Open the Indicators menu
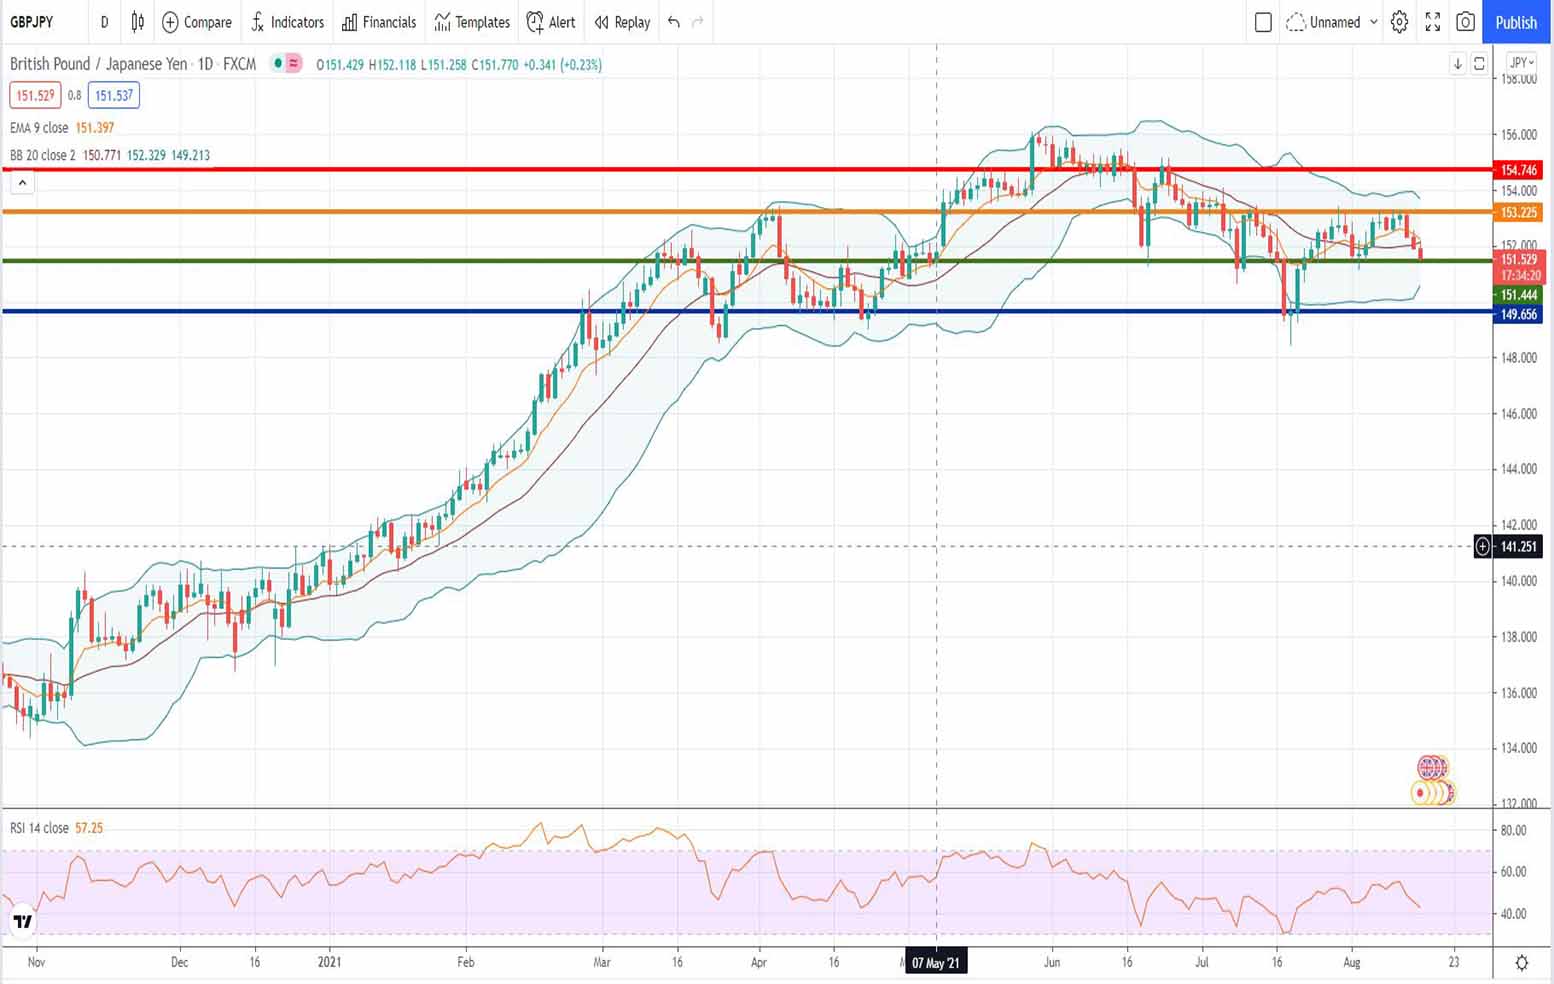The height and width of the screenshot is (984, 1554). 288,22
